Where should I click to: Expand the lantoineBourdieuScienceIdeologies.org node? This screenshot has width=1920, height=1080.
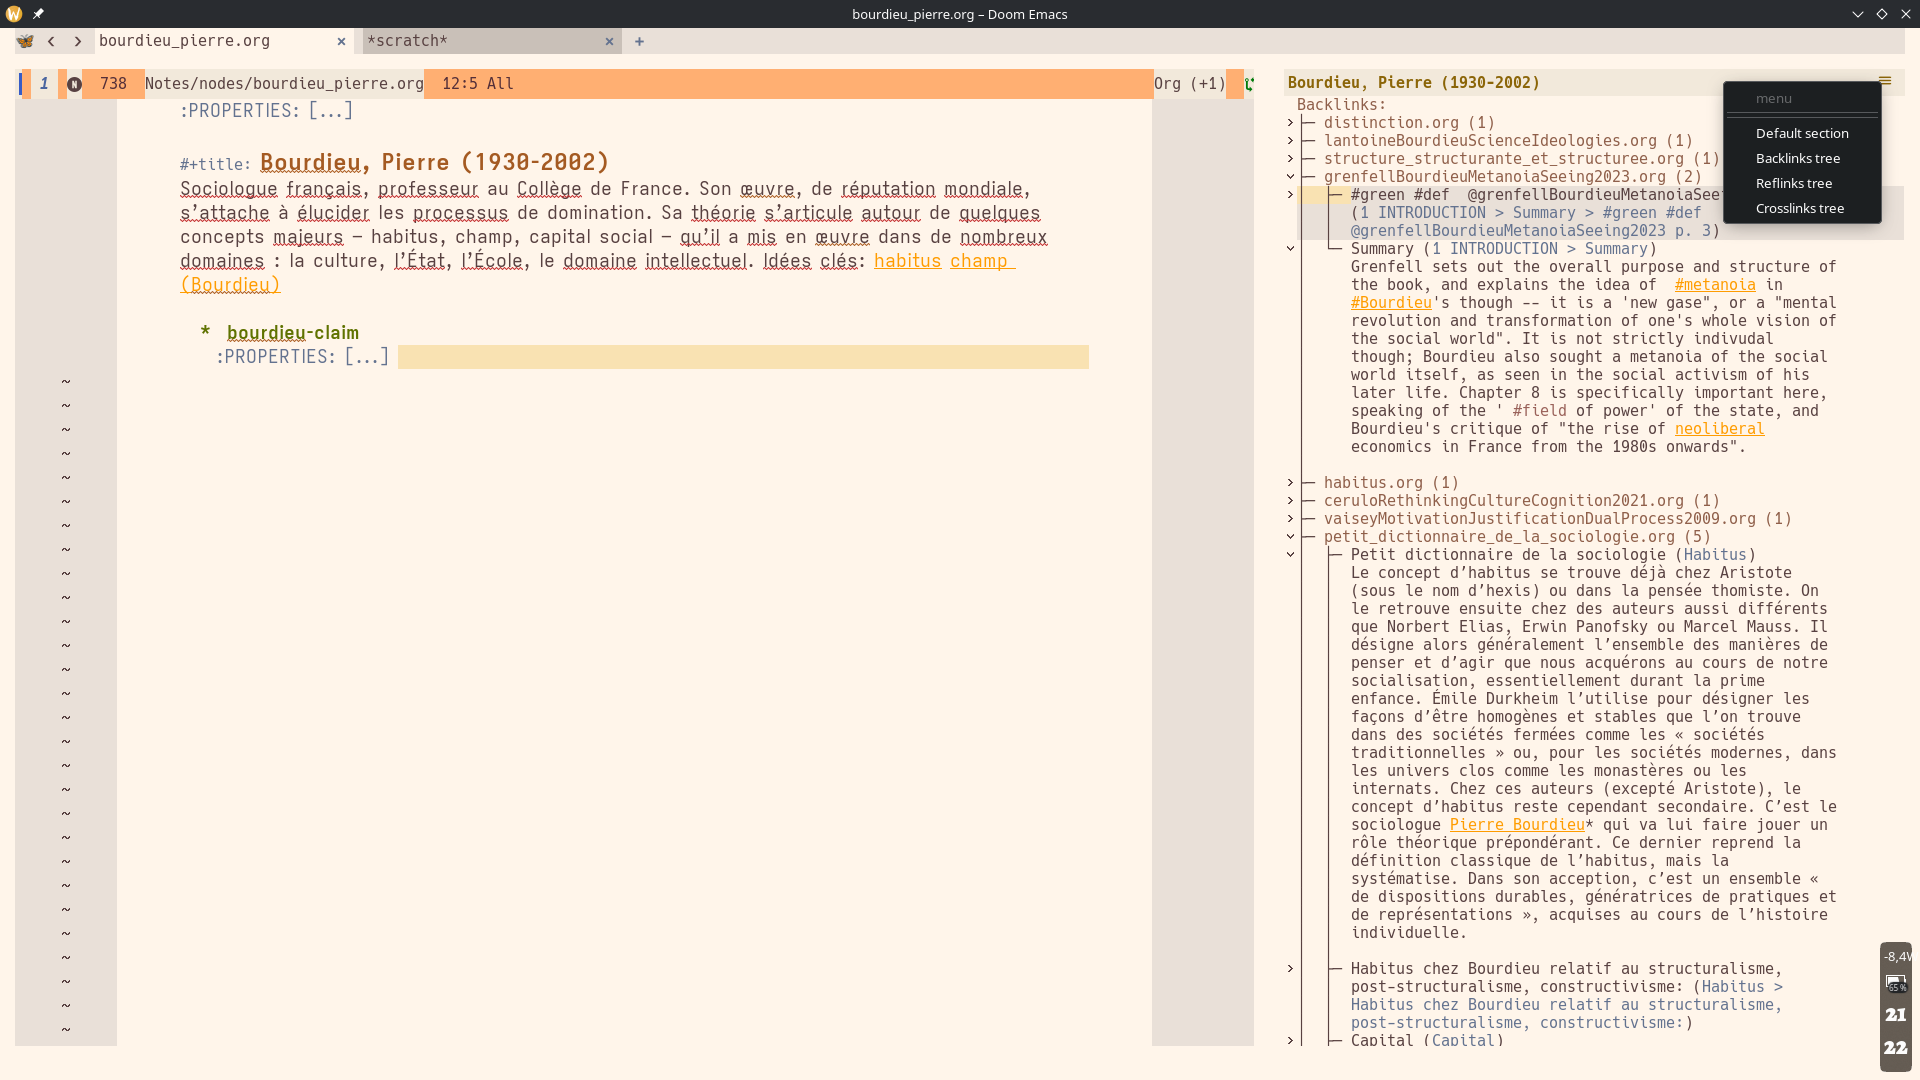[1290, 141]
